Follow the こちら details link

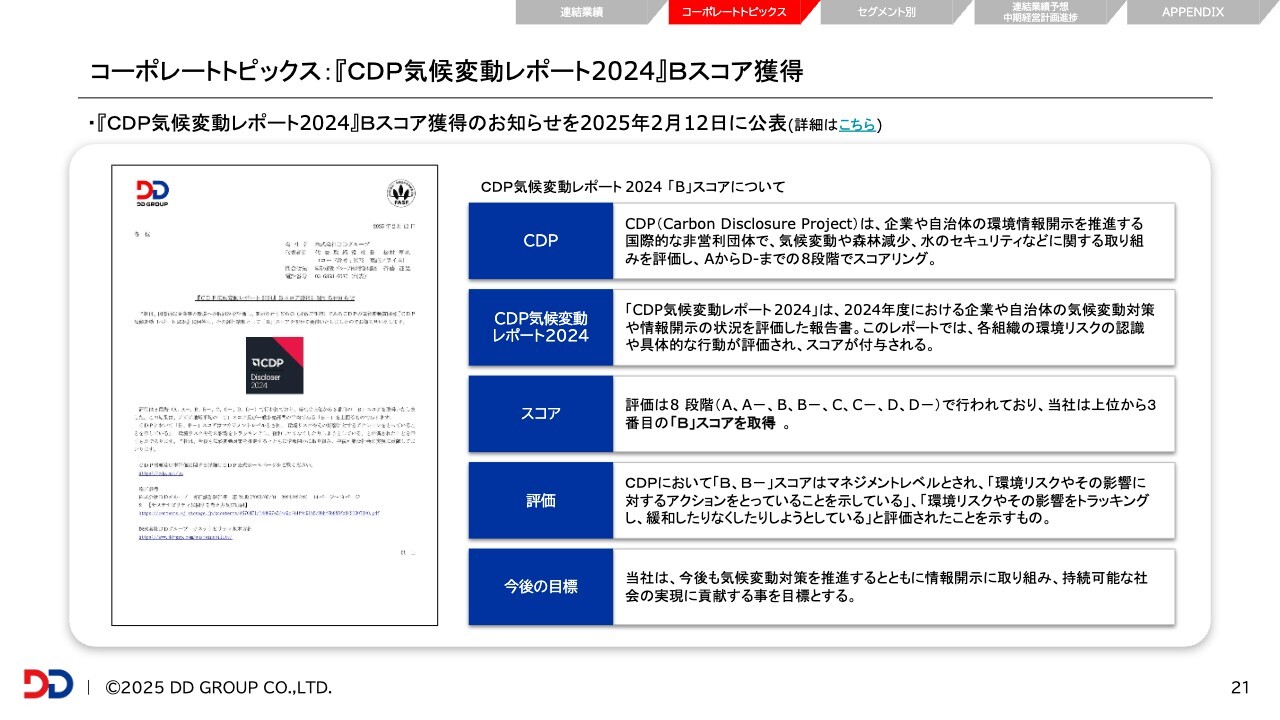[857, 125]
